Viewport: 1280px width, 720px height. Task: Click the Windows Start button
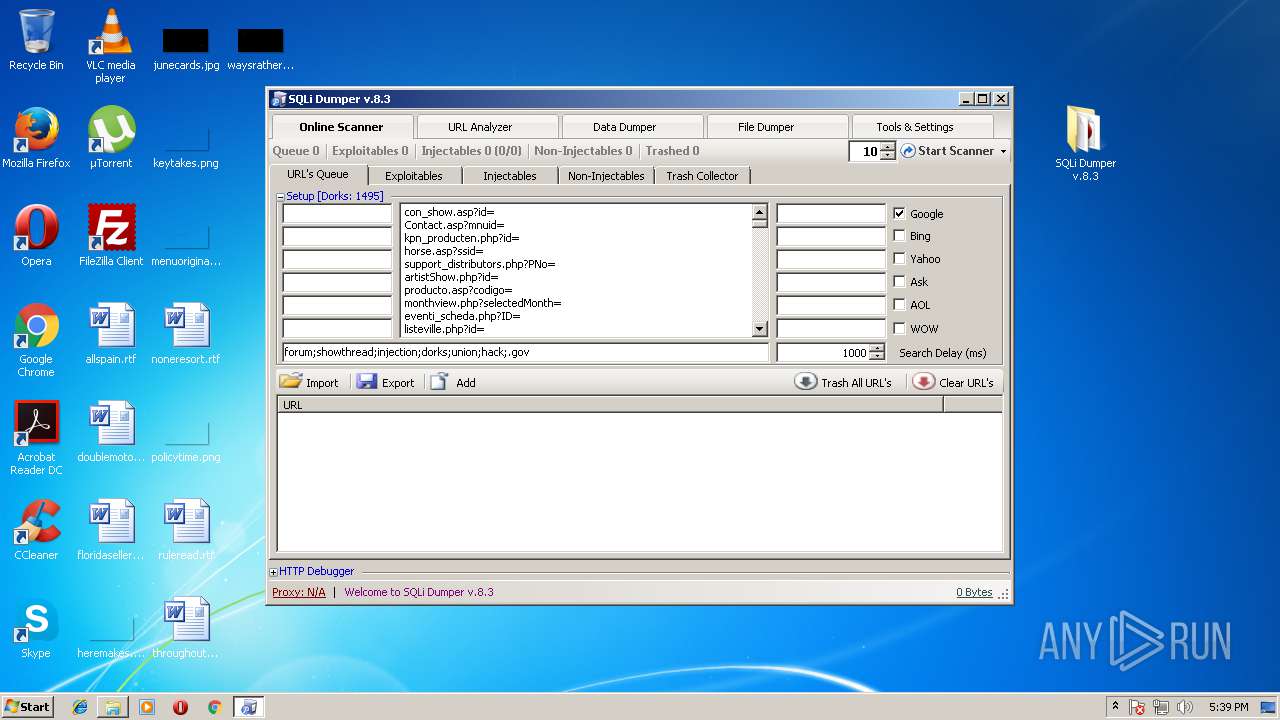[x=28, y=706]
